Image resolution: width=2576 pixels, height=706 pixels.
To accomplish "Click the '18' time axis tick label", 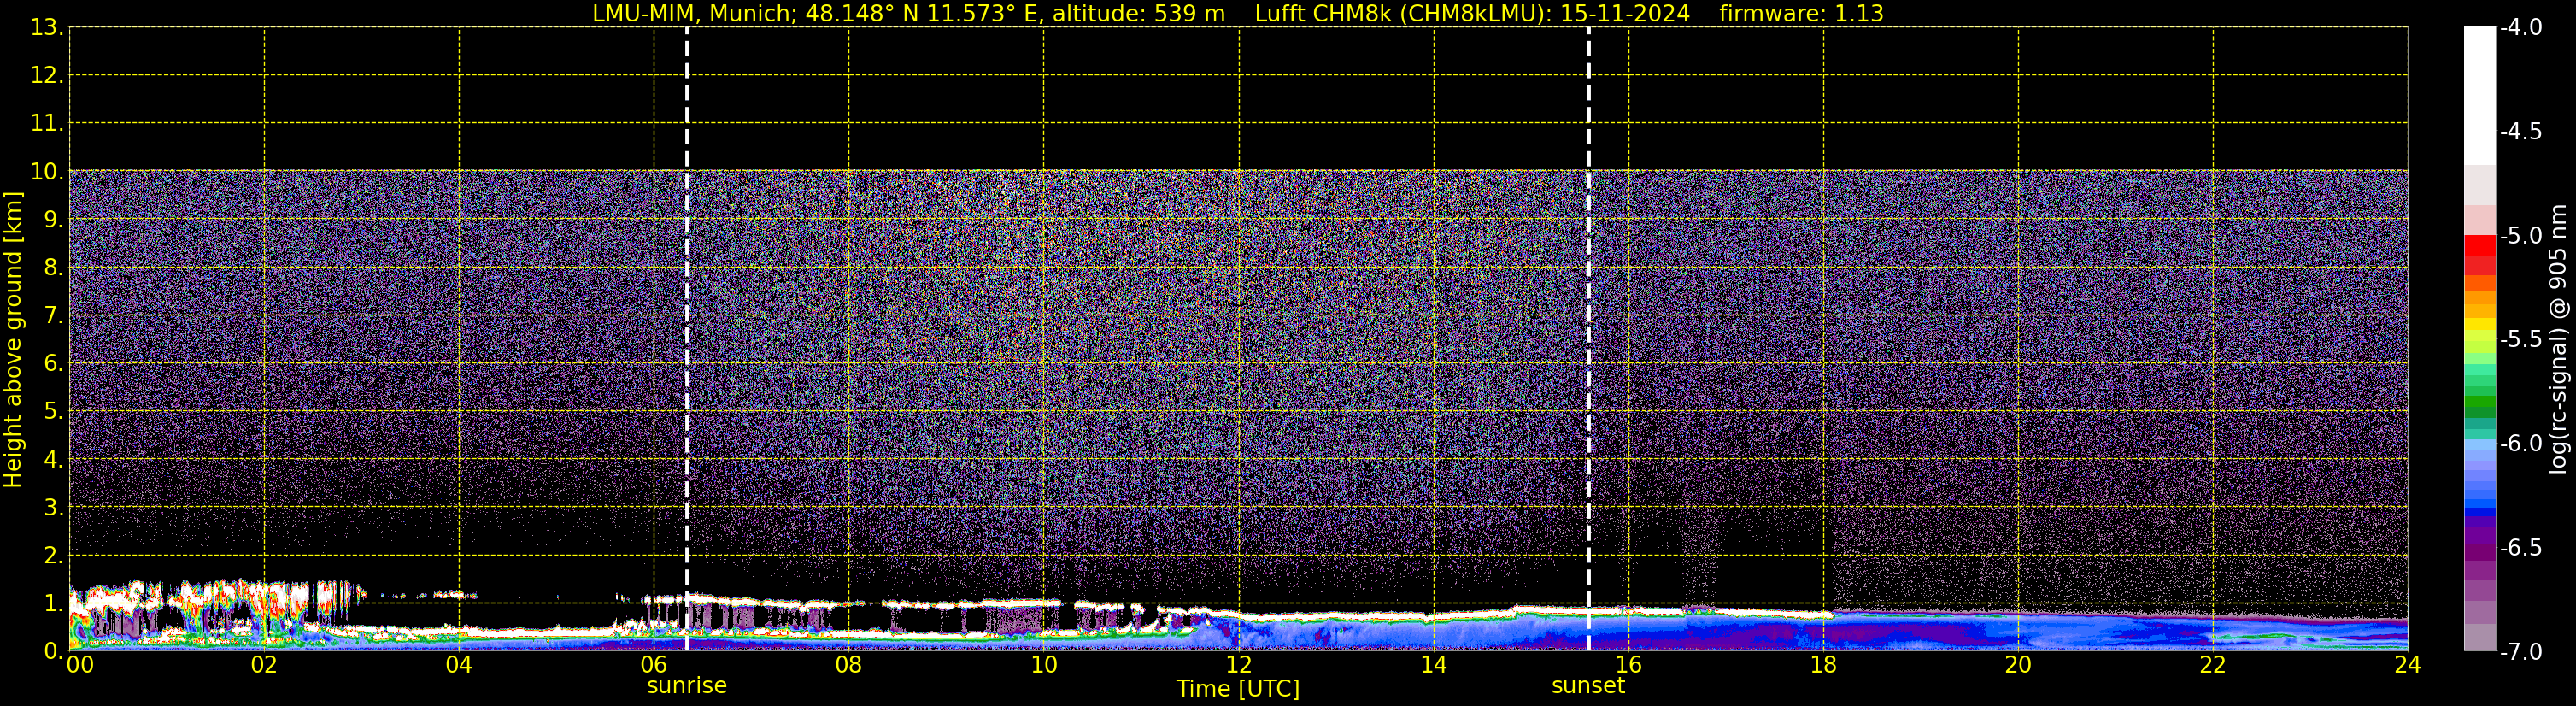I will tap(1824, 665).
